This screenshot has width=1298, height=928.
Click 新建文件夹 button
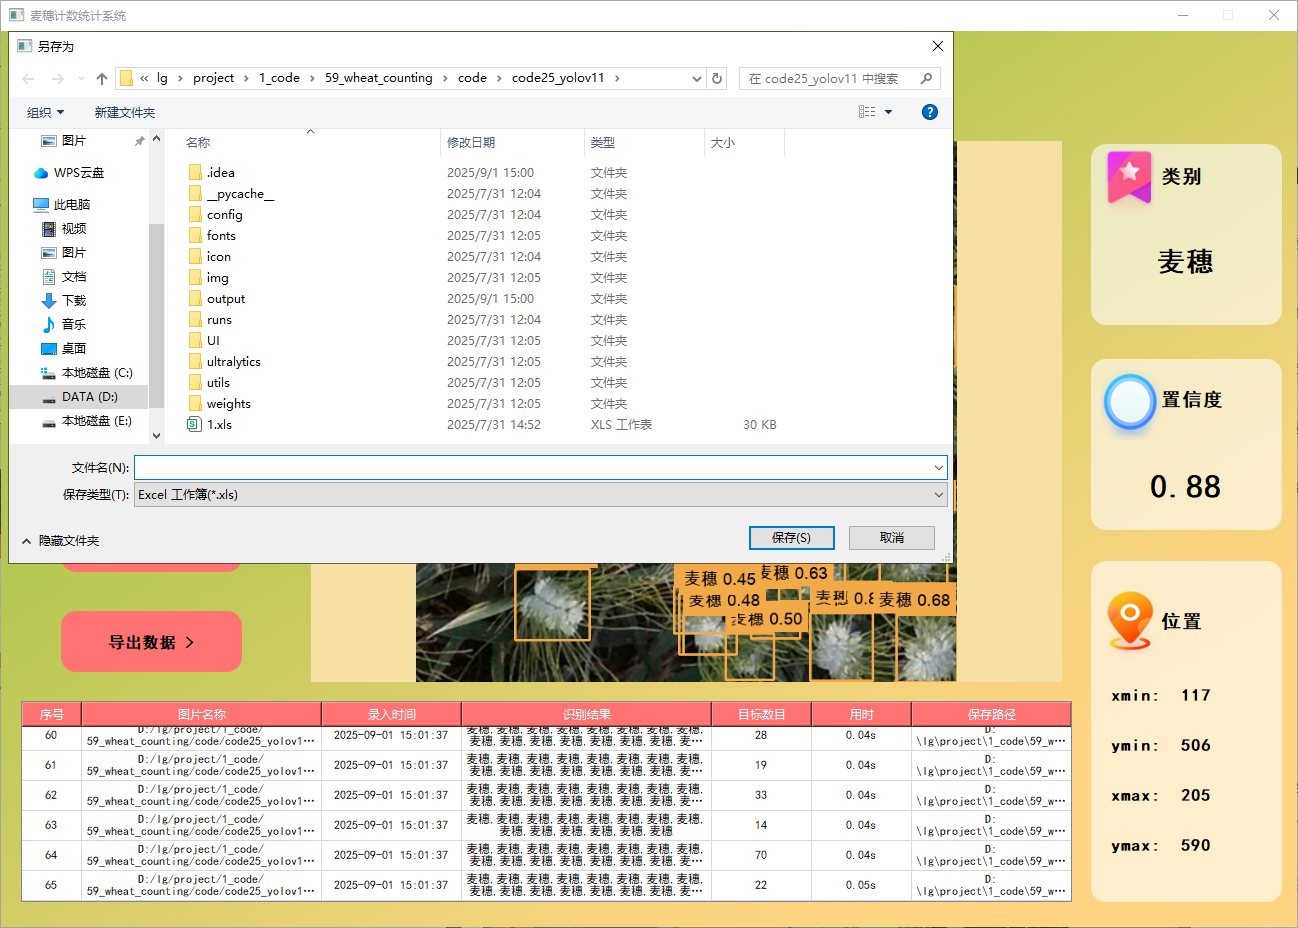tap(125, 112)
